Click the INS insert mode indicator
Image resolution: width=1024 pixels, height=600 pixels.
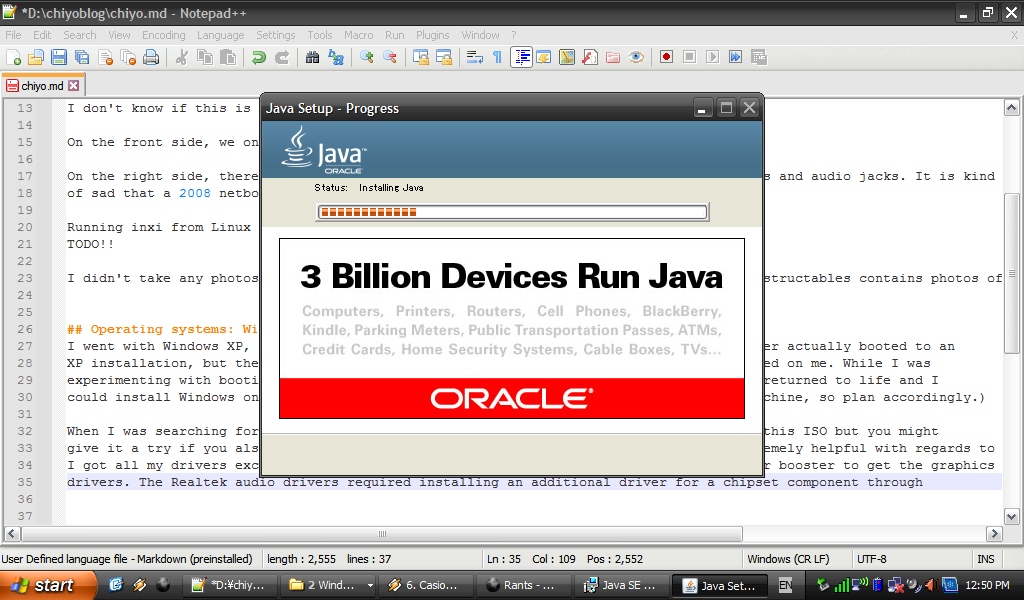point(985,559)
